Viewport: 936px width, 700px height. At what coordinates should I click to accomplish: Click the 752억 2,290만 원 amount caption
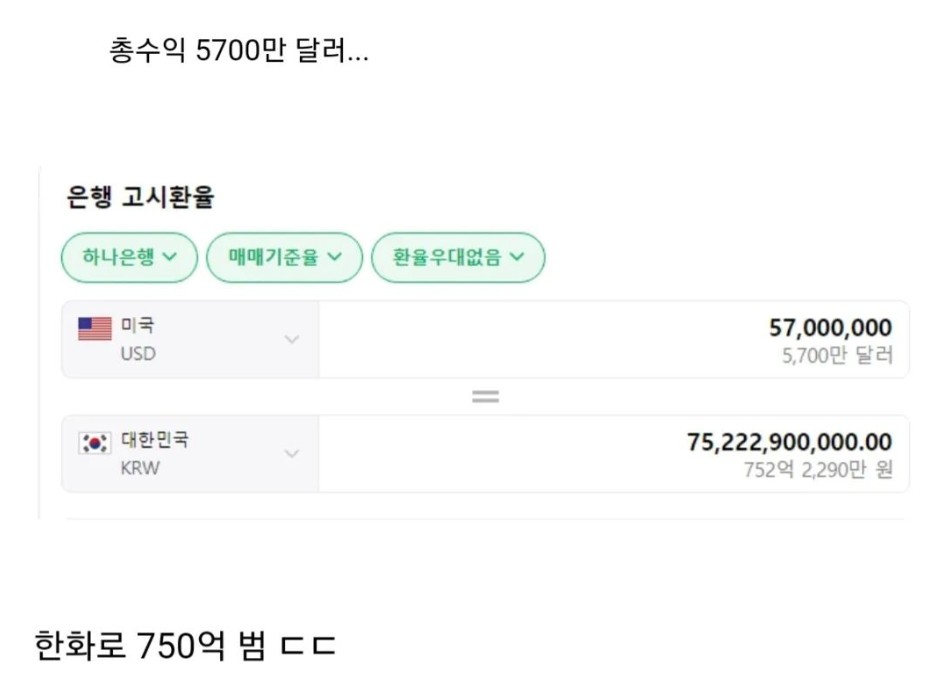818,470
